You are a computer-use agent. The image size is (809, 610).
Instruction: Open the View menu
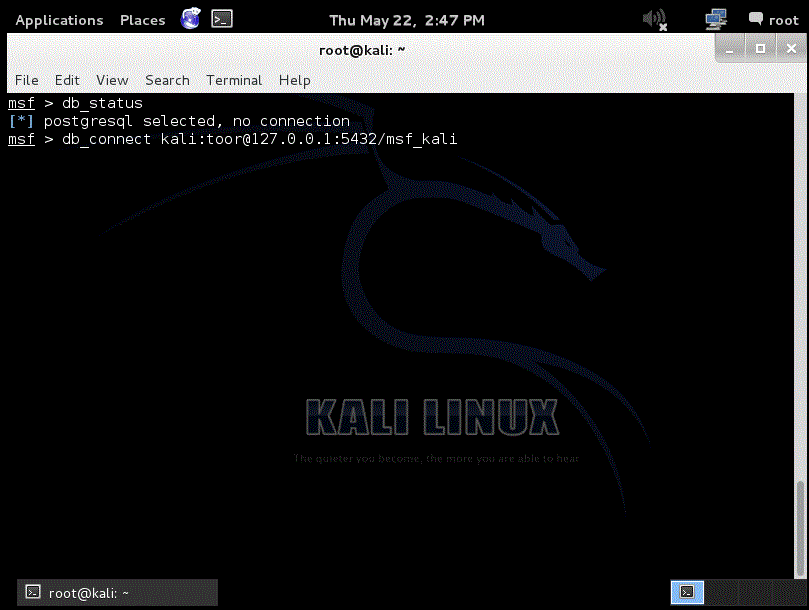(112, 81)
